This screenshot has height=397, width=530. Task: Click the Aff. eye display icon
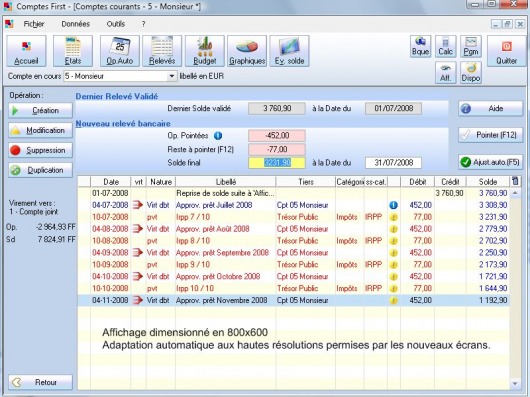(x=445, y=73)
